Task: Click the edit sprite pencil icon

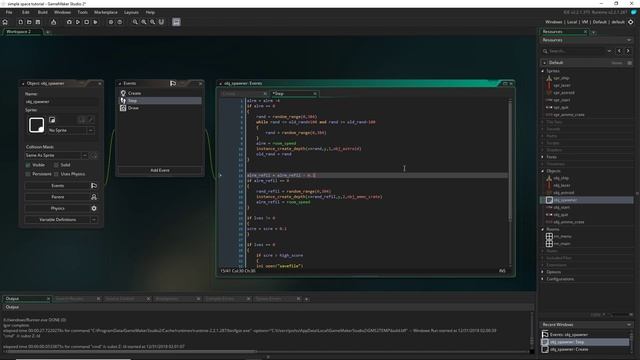Action: click(x=91, y=120)
